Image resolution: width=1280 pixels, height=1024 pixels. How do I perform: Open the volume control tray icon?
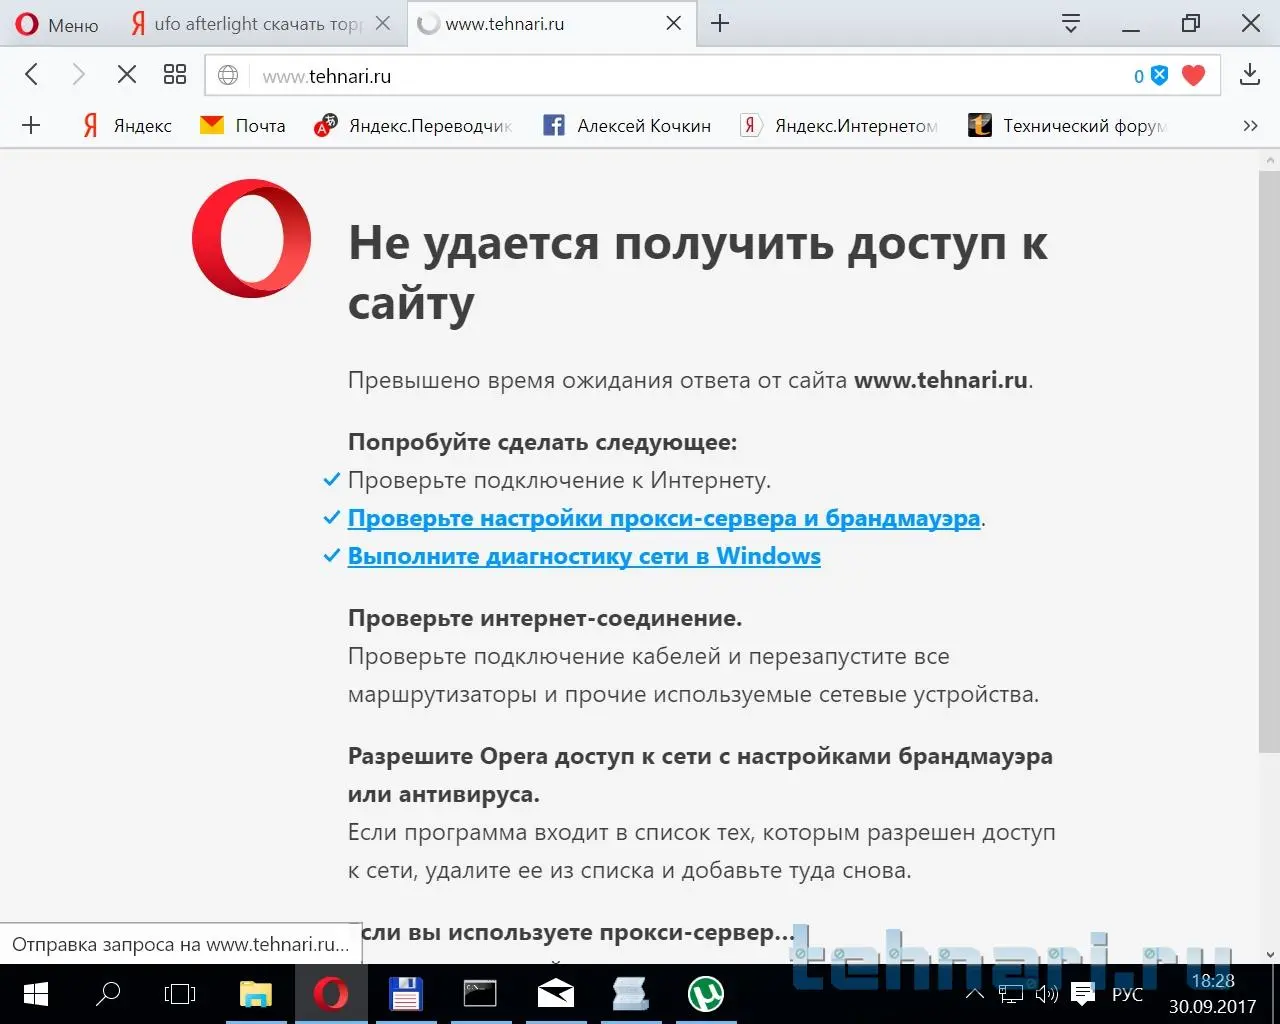(1046, 994)
